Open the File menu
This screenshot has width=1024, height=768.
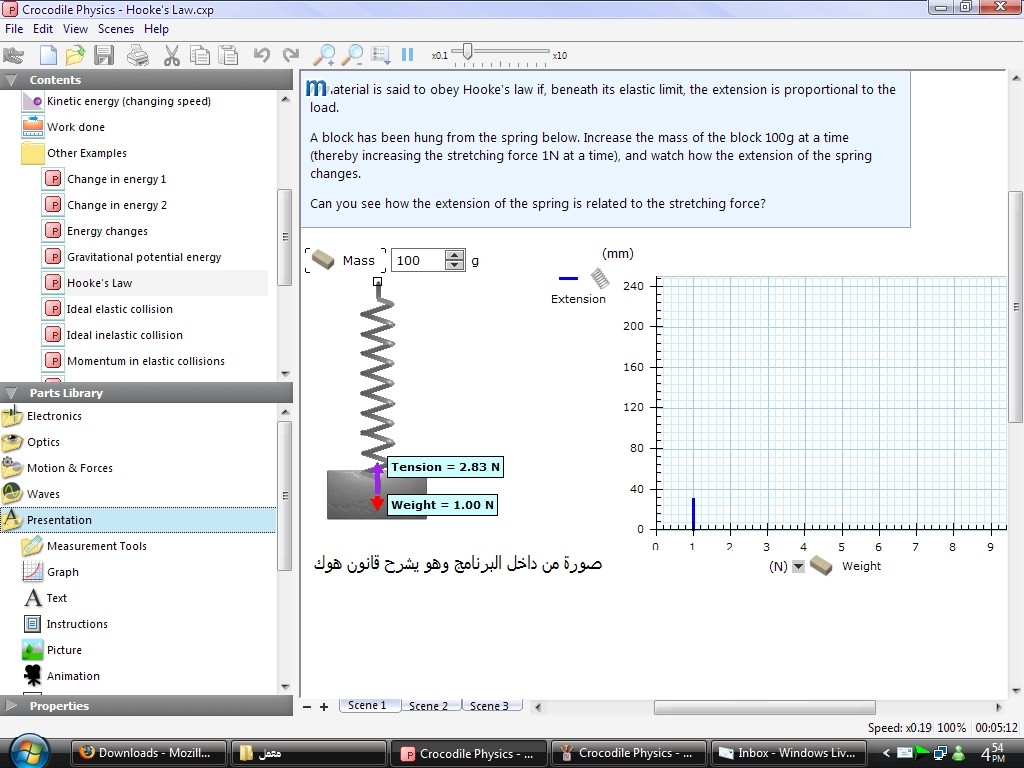pyautogui.click(x=14, y=29)
